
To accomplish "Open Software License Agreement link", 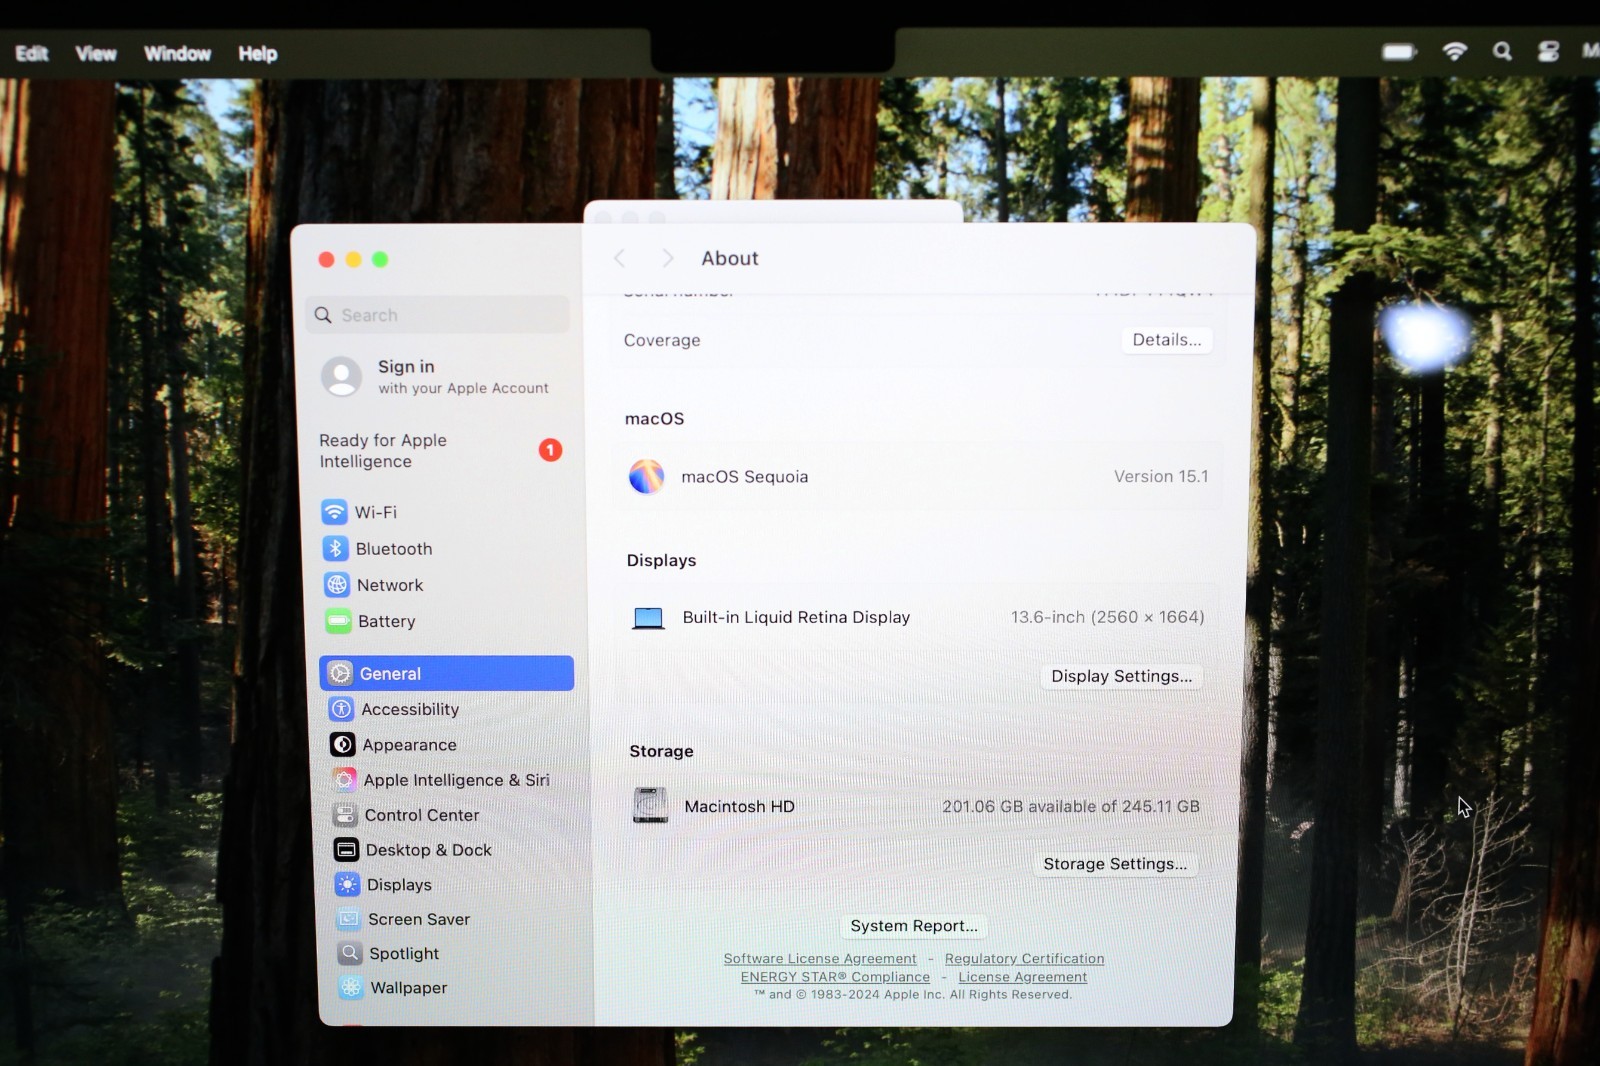I will 820,958.
